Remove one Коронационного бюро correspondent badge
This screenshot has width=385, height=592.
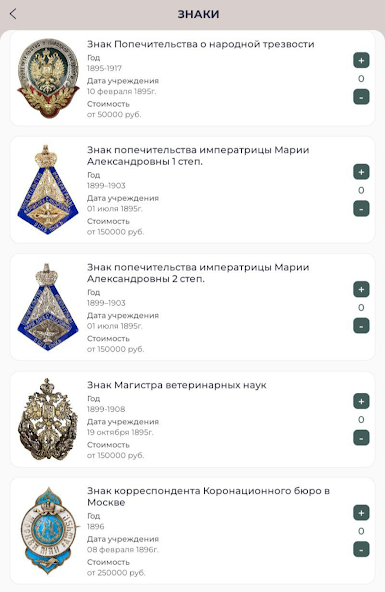361,550
